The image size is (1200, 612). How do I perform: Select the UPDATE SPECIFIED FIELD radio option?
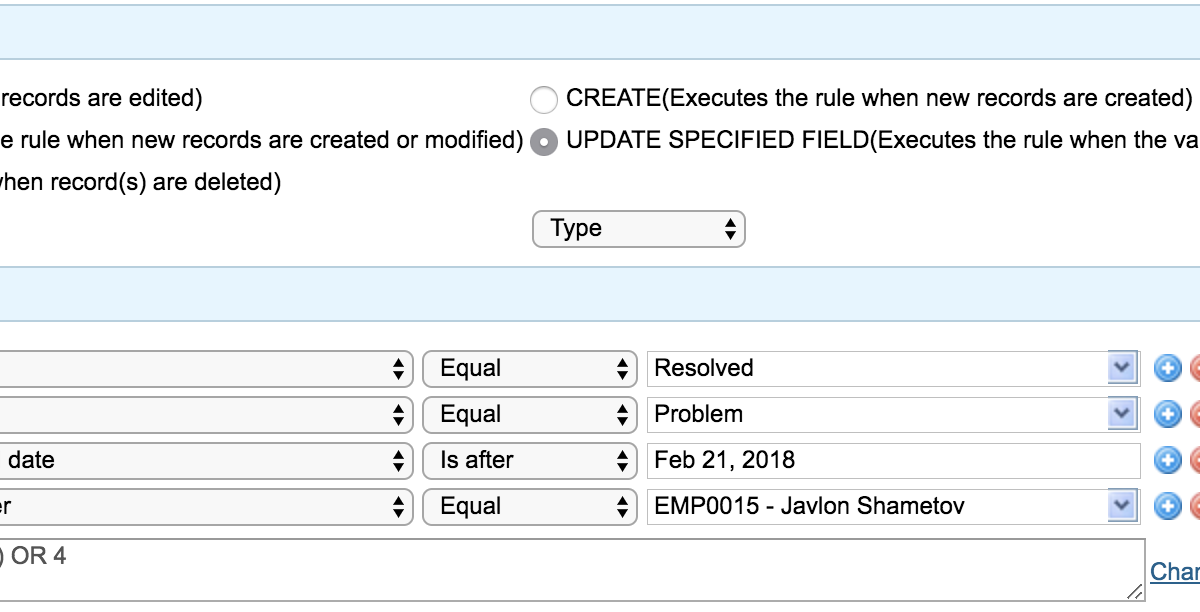coord(544,142)
